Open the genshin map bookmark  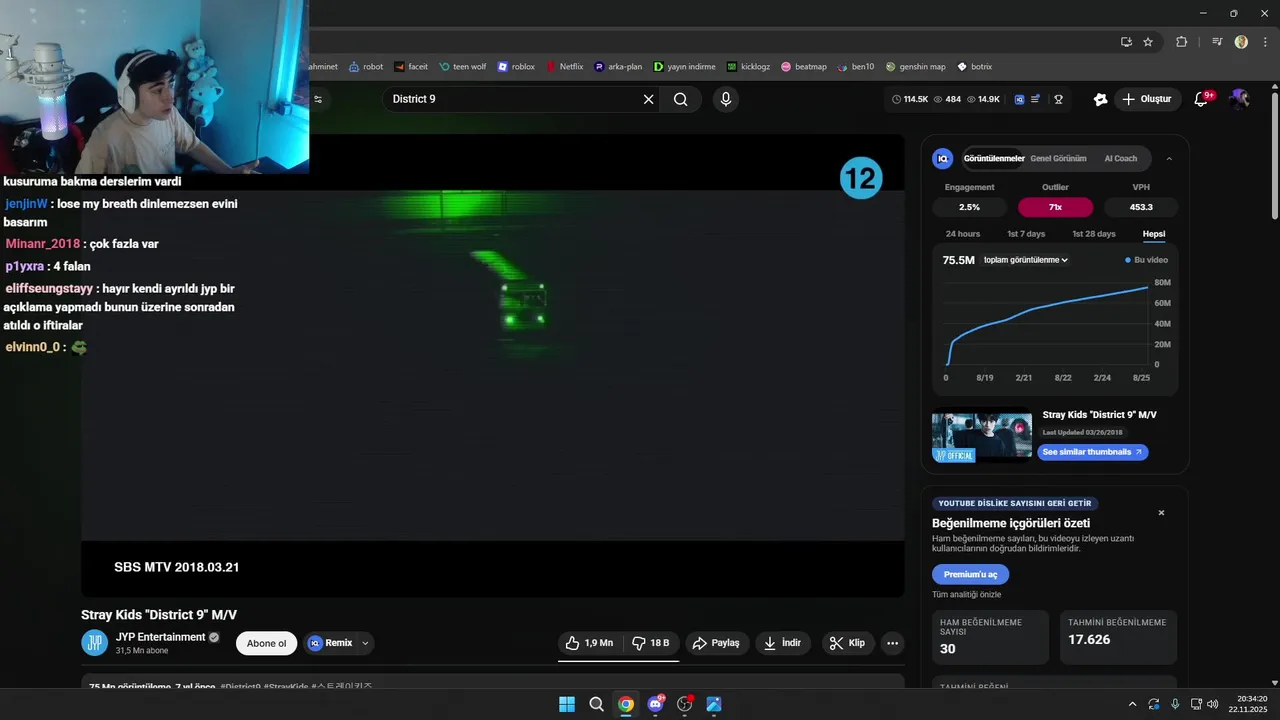915,67
